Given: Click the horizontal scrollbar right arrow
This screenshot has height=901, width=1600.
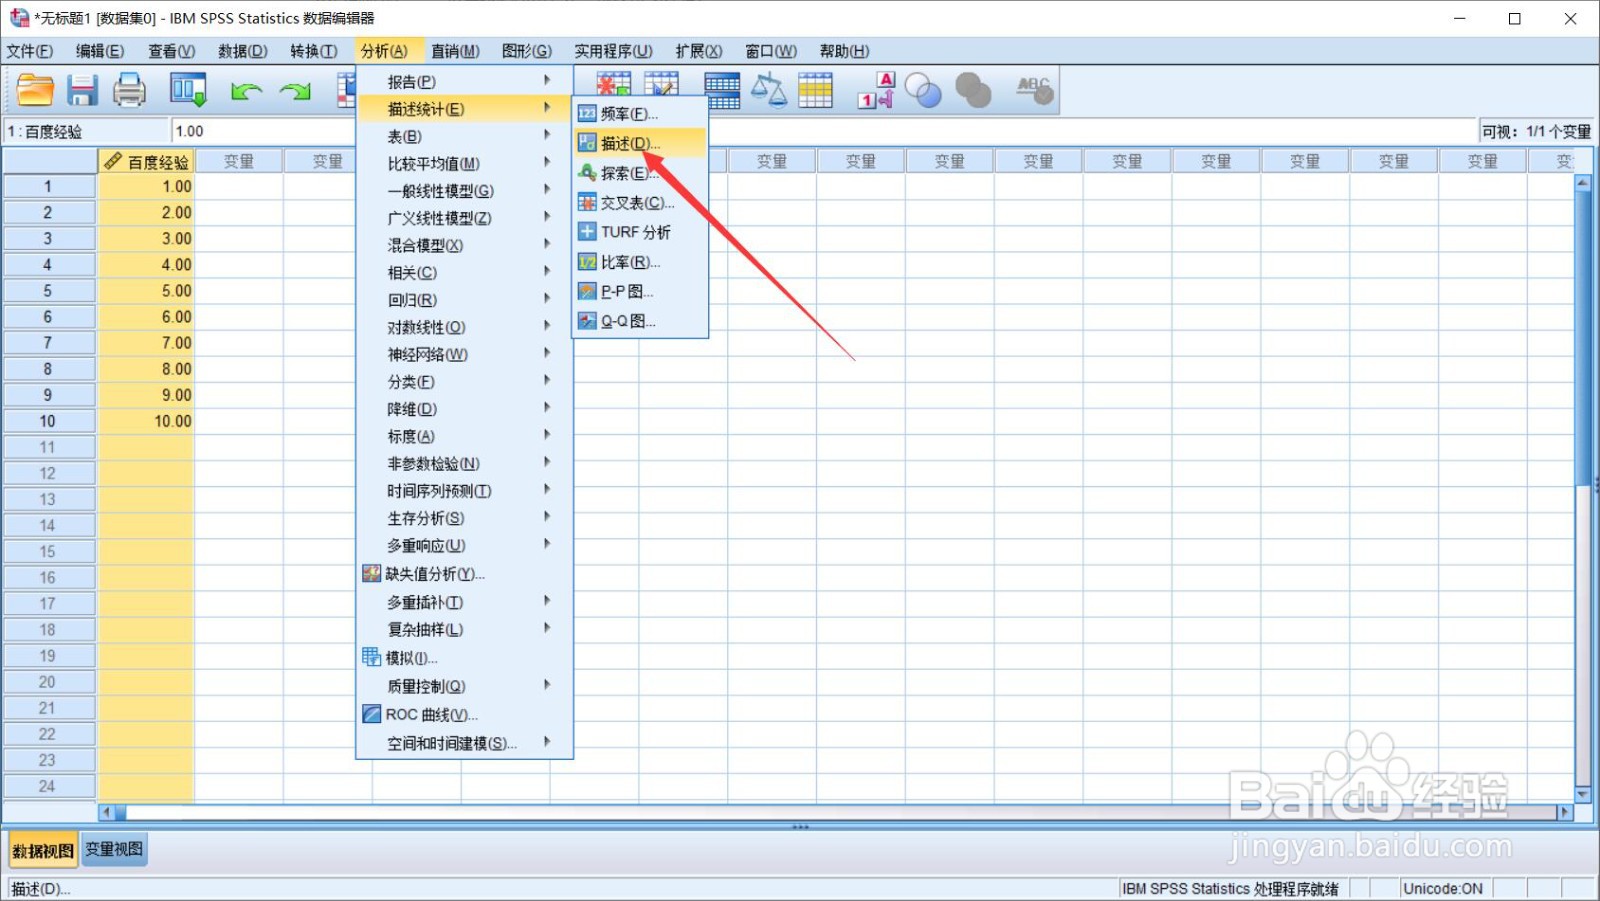Looking at the screenshot, I should click(1565, 812).
